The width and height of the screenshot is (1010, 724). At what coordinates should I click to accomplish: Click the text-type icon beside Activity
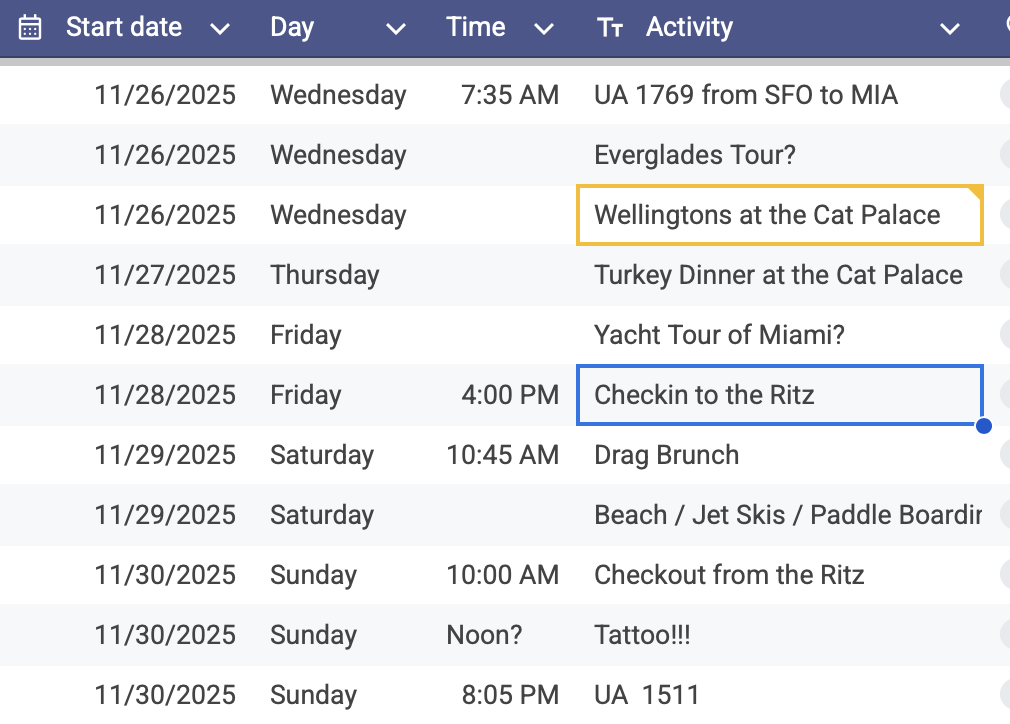(609, 28)
